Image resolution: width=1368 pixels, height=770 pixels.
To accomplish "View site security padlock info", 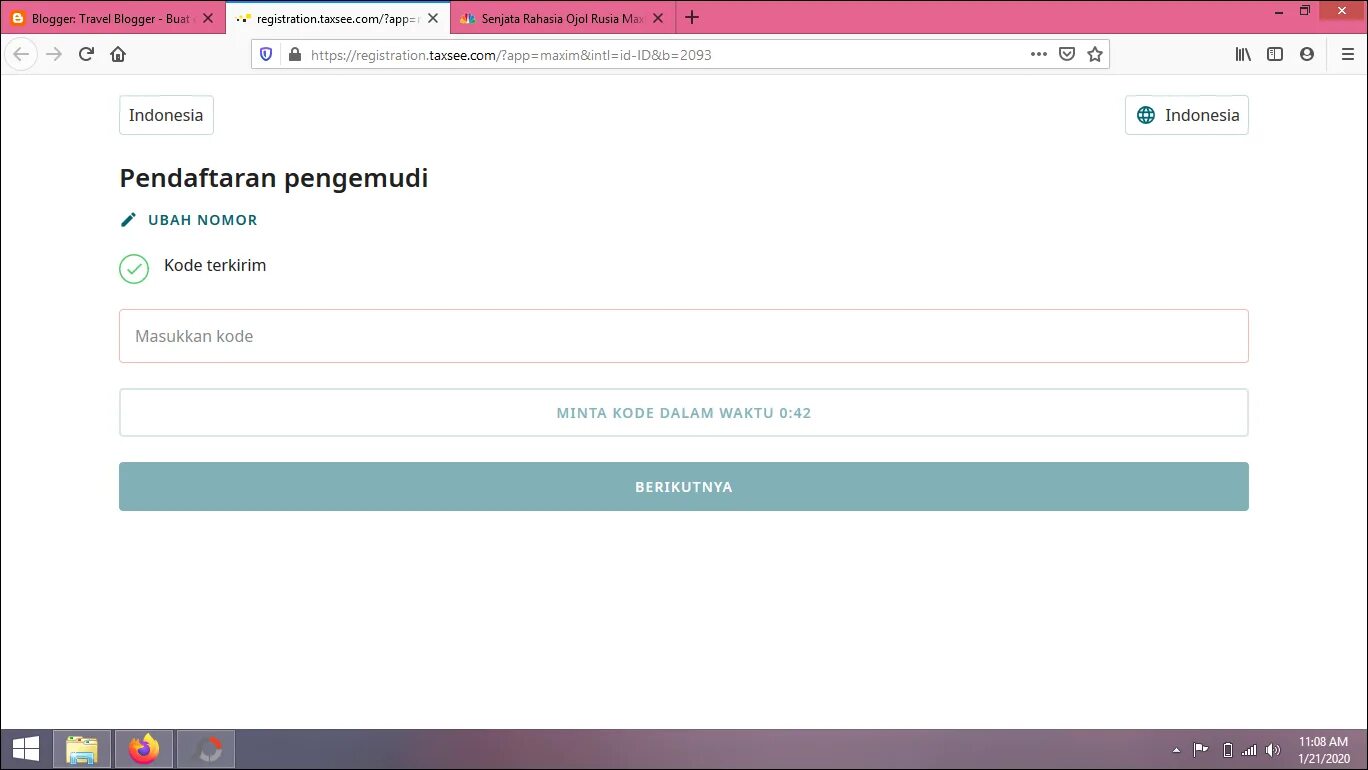I will (x=294, y=55).
